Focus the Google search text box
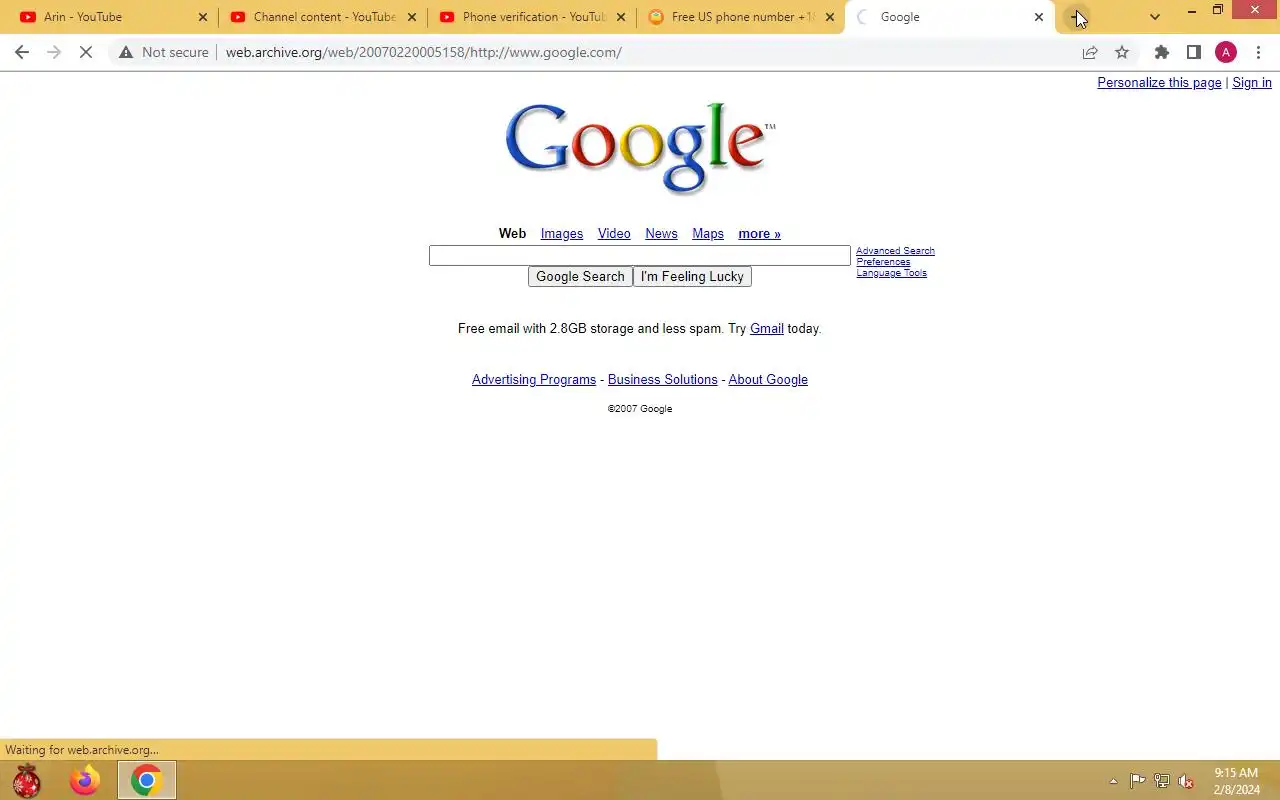The height and width of the screenshot is (800, 1280). [640, 255]
